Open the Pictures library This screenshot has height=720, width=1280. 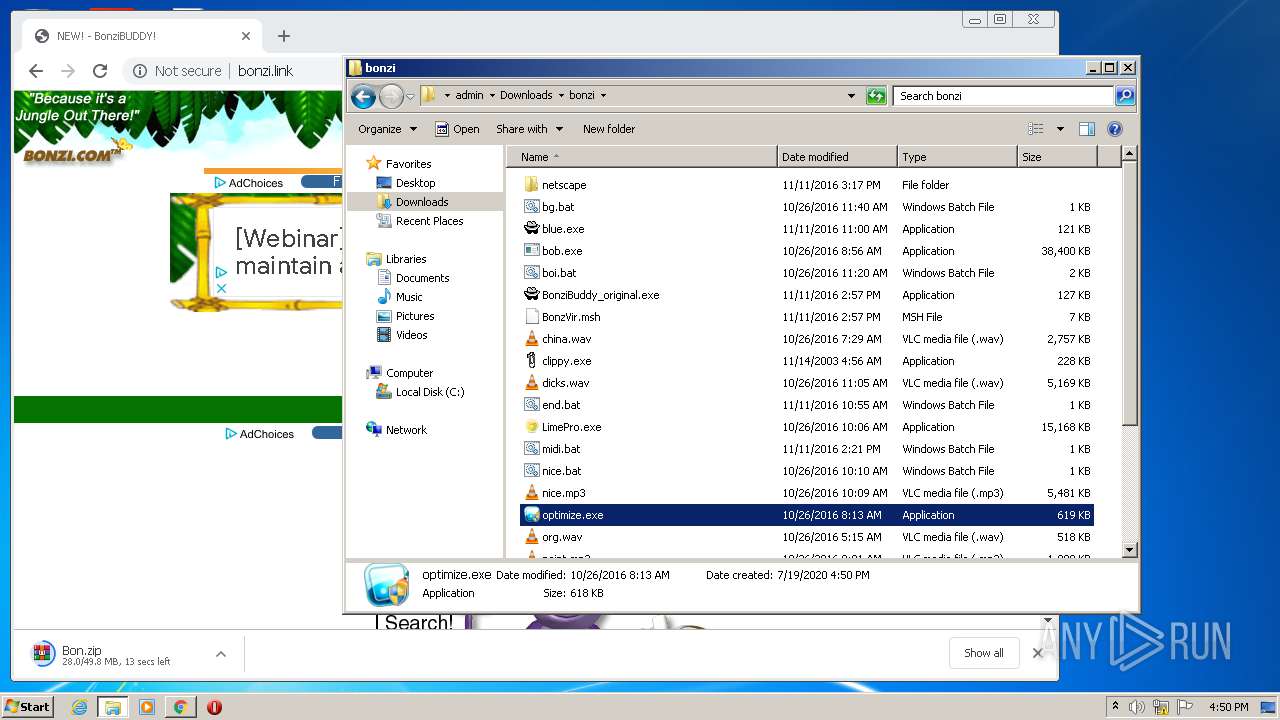[414, 316]
